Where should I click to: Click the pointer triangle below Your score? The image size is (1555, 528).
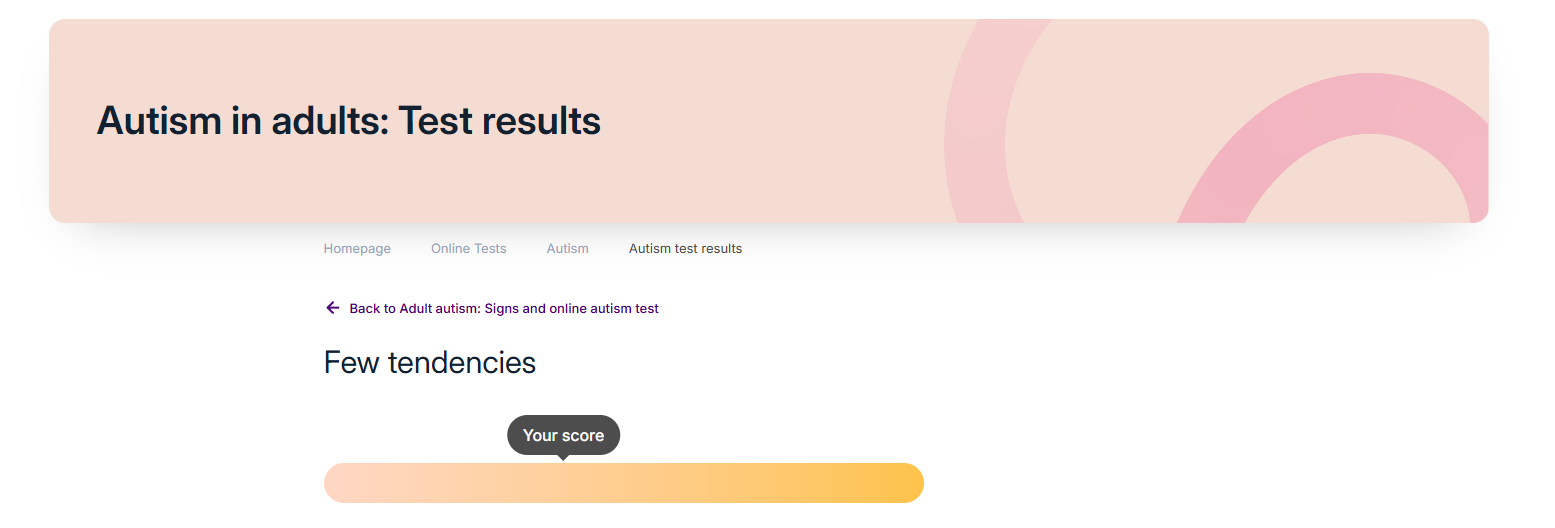point(564,458)
